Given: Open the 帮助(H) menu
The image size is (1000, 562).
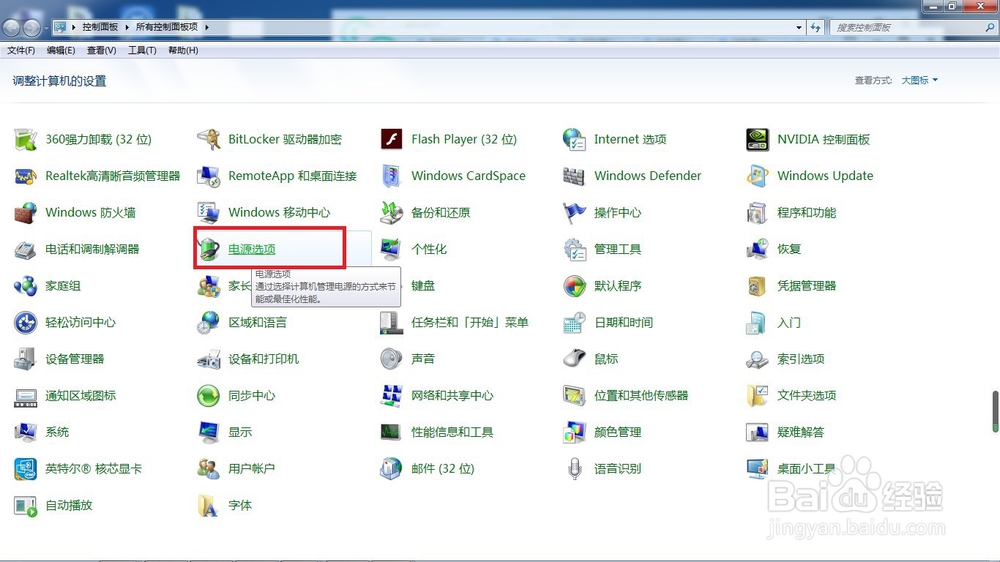Looking at the screenshot, I should point(183,50).
